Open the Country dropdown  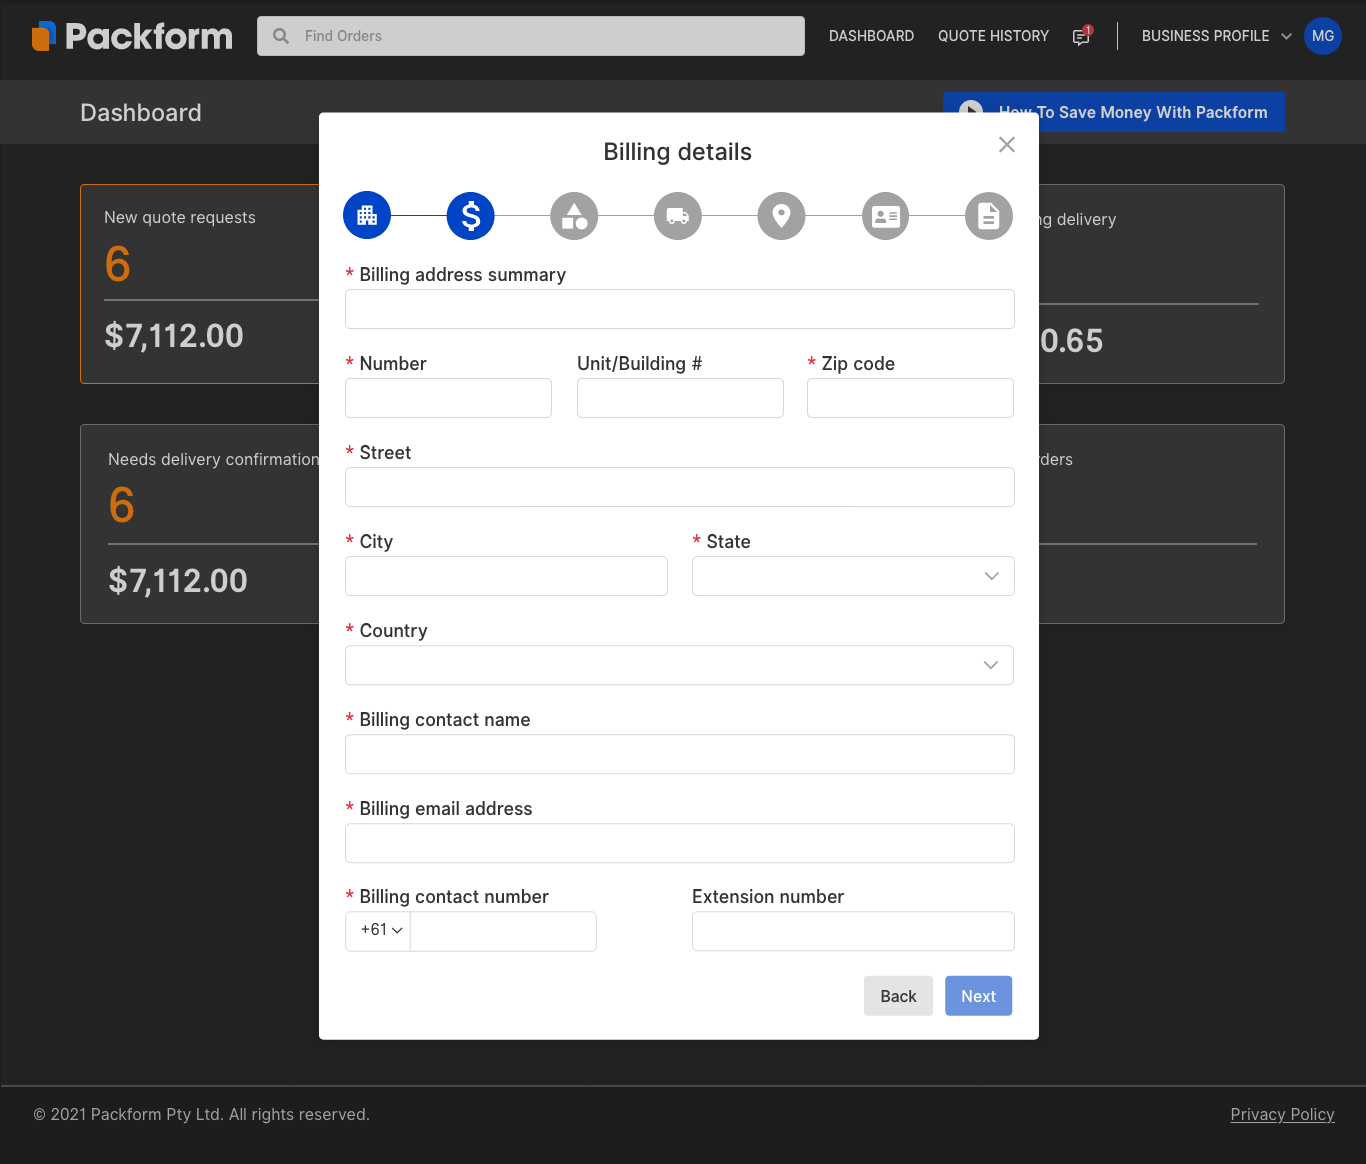679,665
